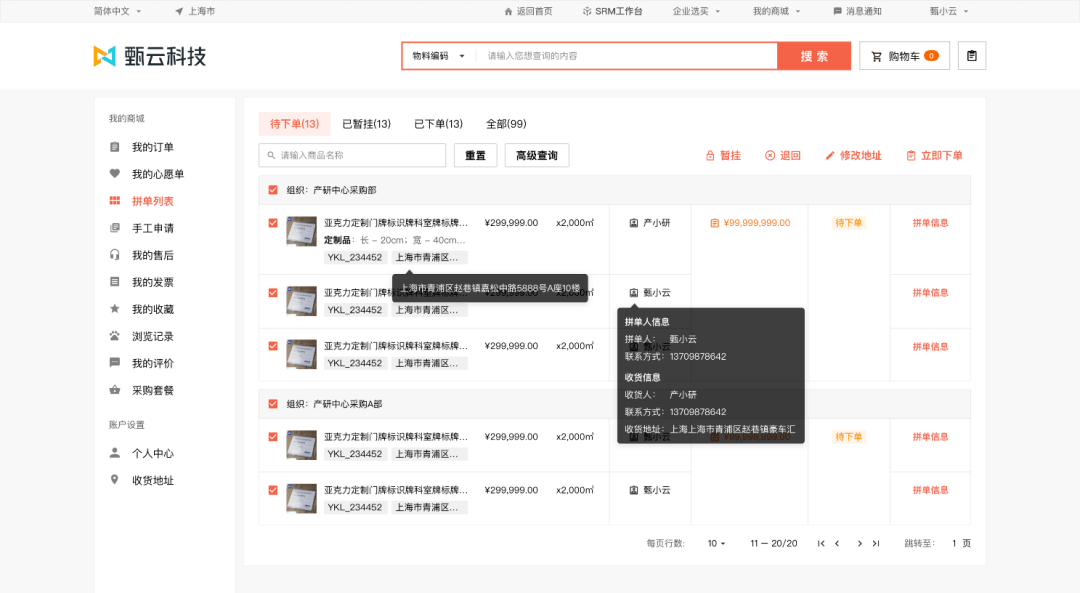This screenshot has width=1080, height=593.
Task: Toggle the 产研中心采购A部 group checkbox
Action: point(273,404)
